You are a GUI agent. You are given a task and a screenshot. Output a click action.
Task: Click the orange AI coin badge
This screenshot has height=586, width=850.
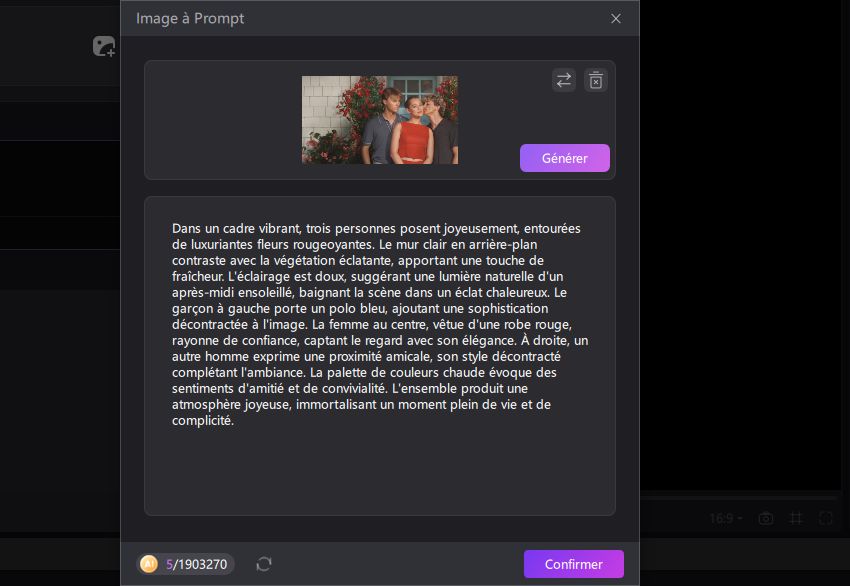point(150,564)
